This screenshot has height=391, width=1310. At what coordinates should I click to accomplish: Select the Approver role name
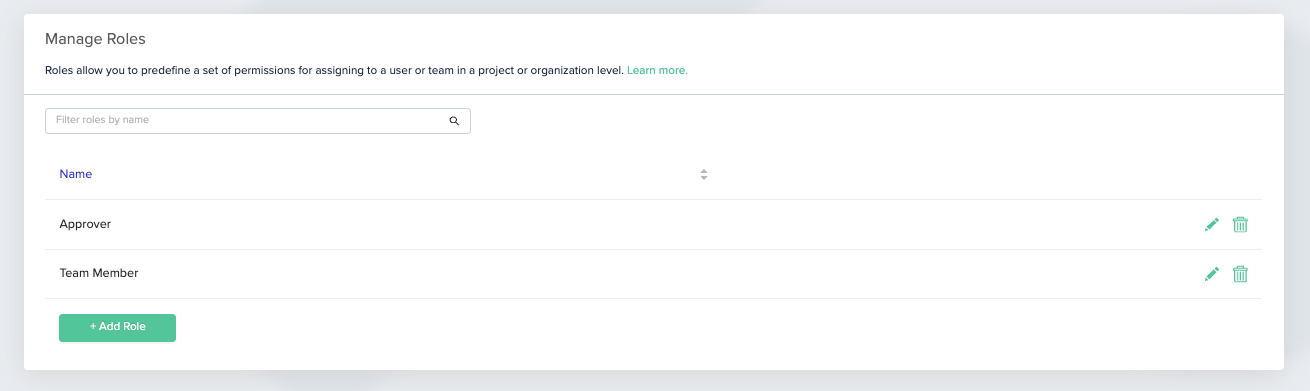click(85, 224)
